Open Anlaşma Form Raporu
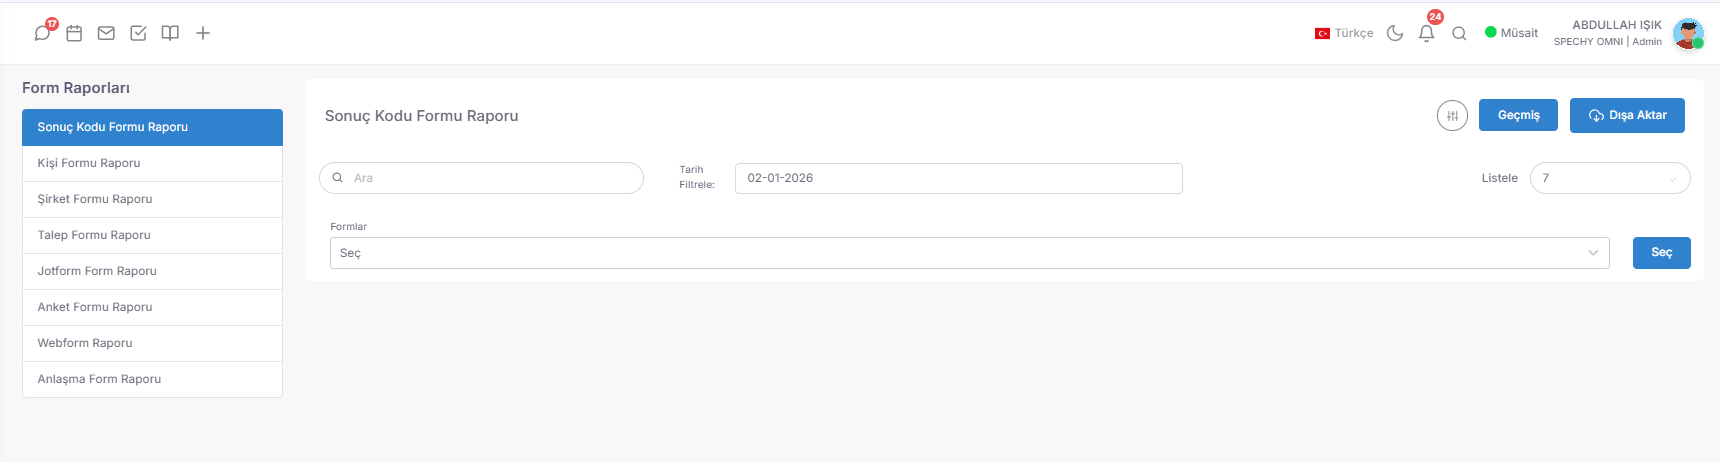Screen dimensions: 1720x462 point(152,379)
